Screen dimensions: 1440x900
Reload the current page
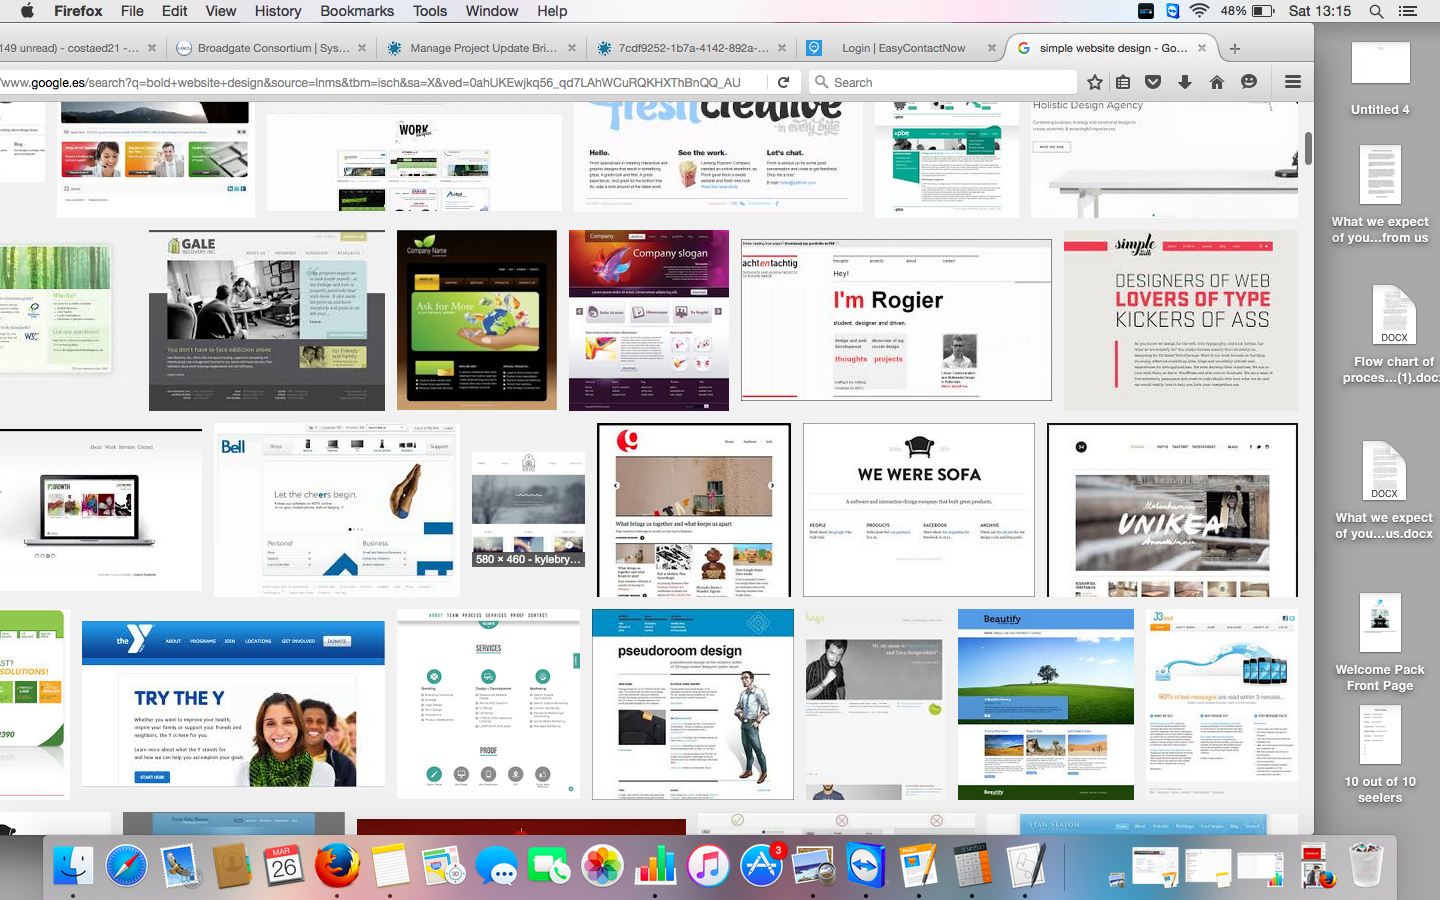(x=783, y=82)
